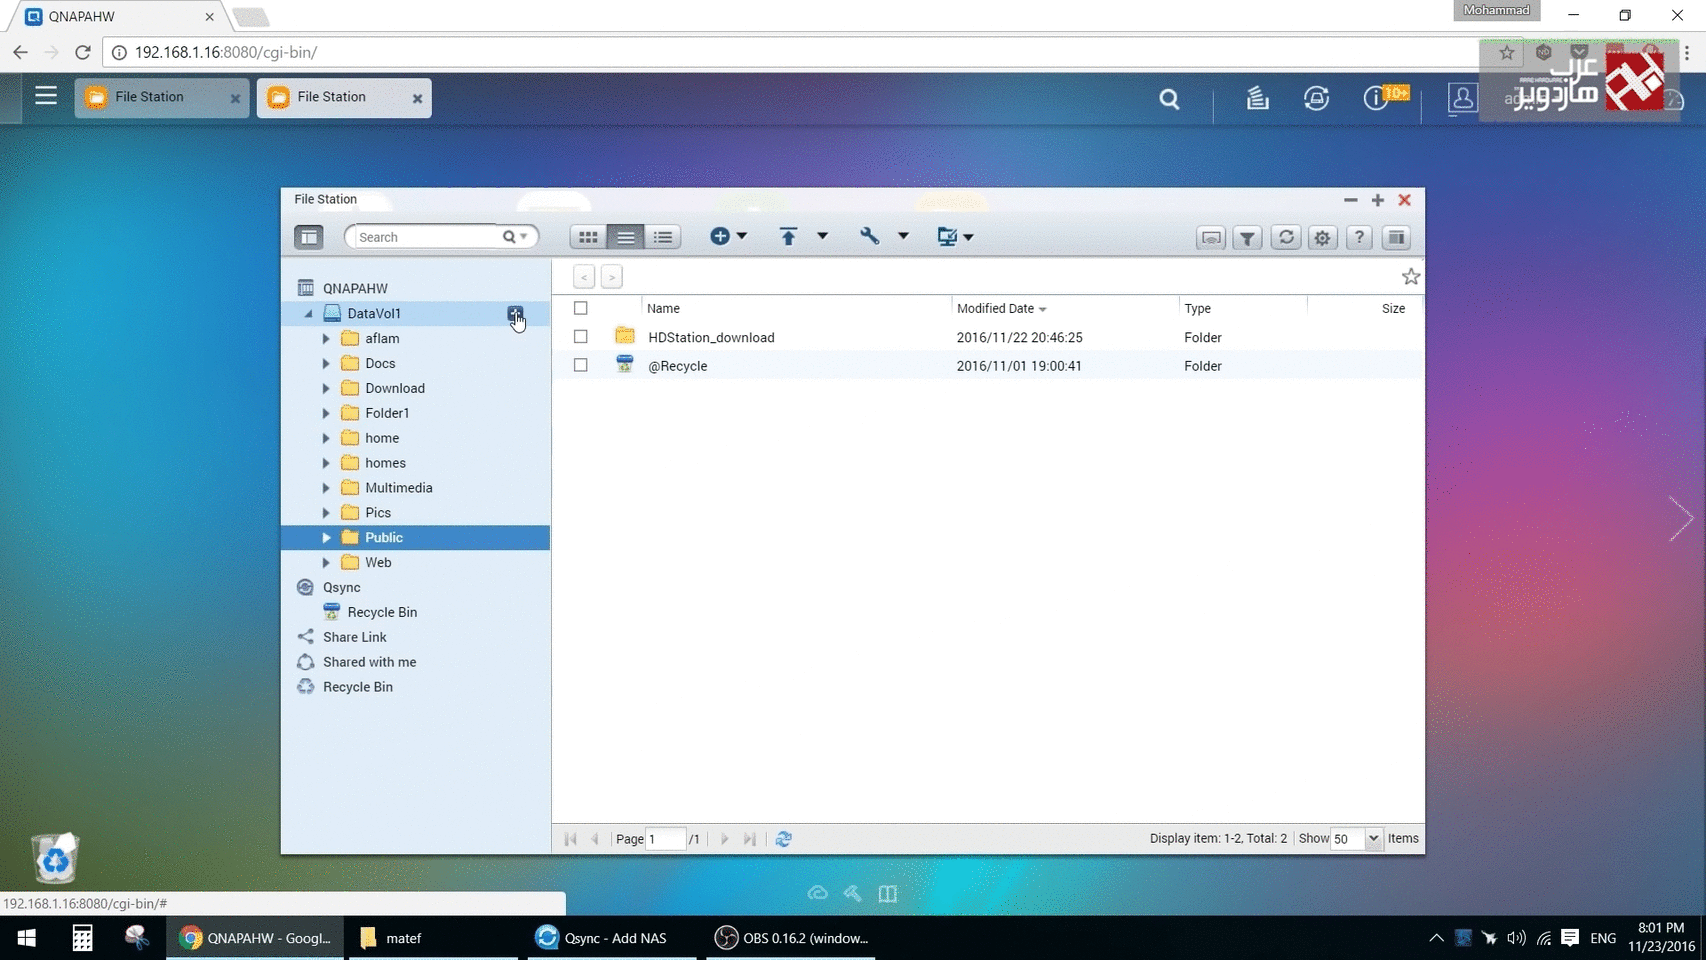Click the remote connection monitor icon
The image size is (1706, 960).
(946, 236)
